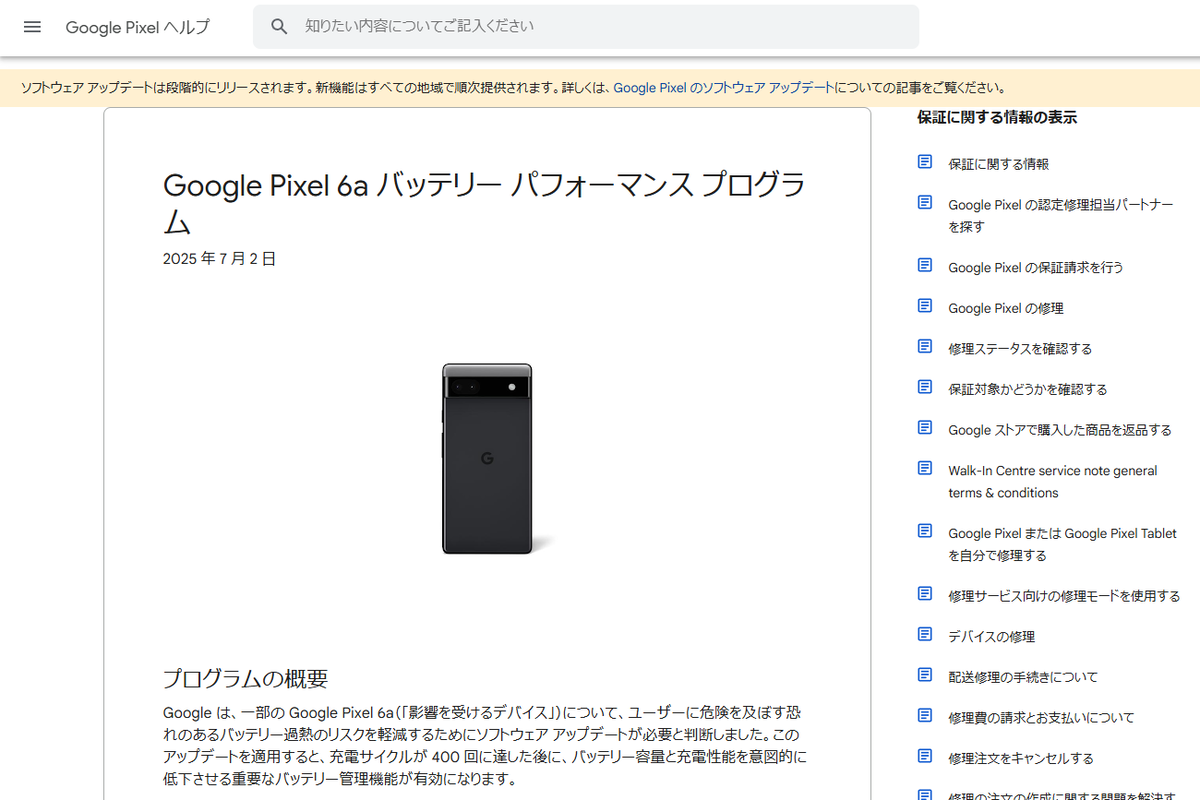This screenshot has width=1200, height=800.
Task: Open Google Pixel の保証請求を行う article
Action: [1036, 267]
